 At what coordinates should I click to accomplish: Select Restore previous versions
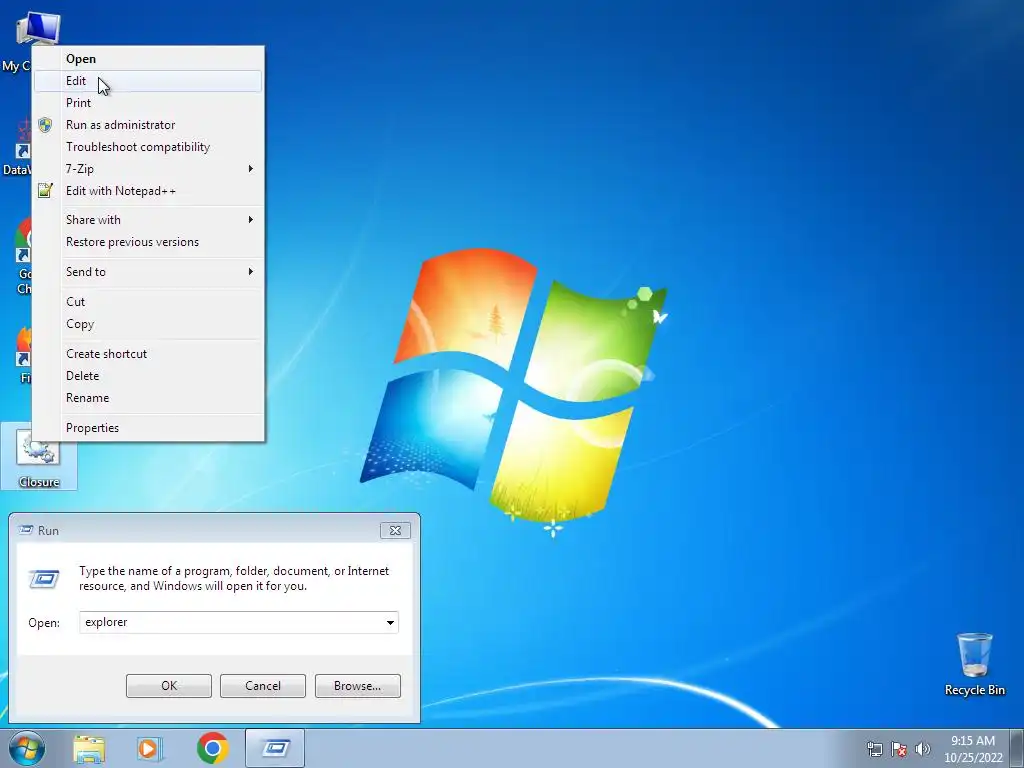point(148,242)
